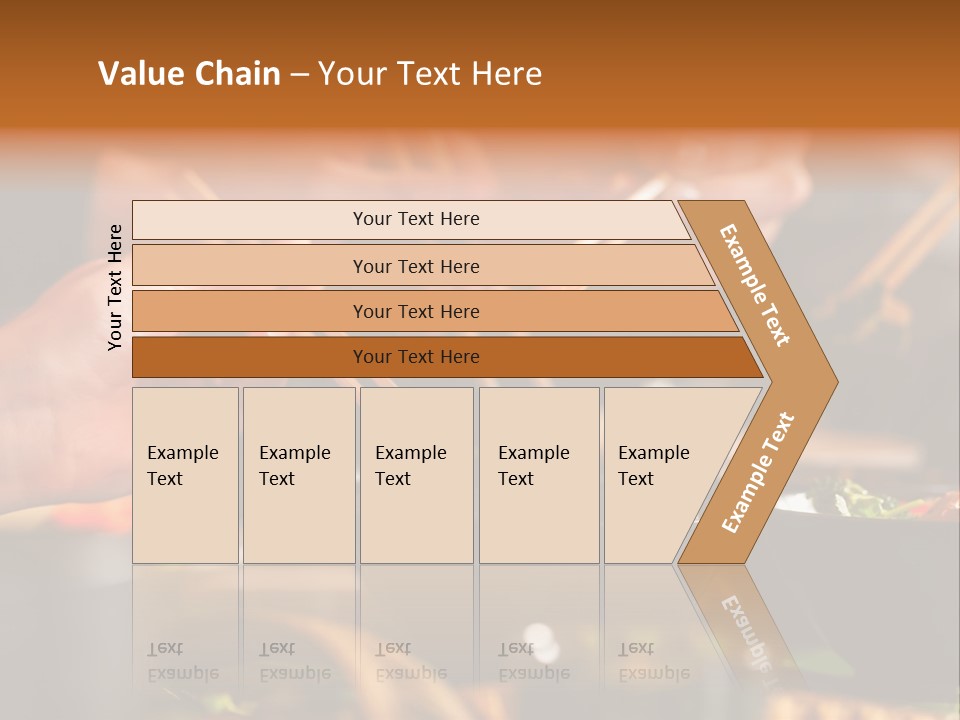Select the topmost lightest 'Your Text Here' bar
960x720 pixels.
pyautogui.click(x=415, y=219)
